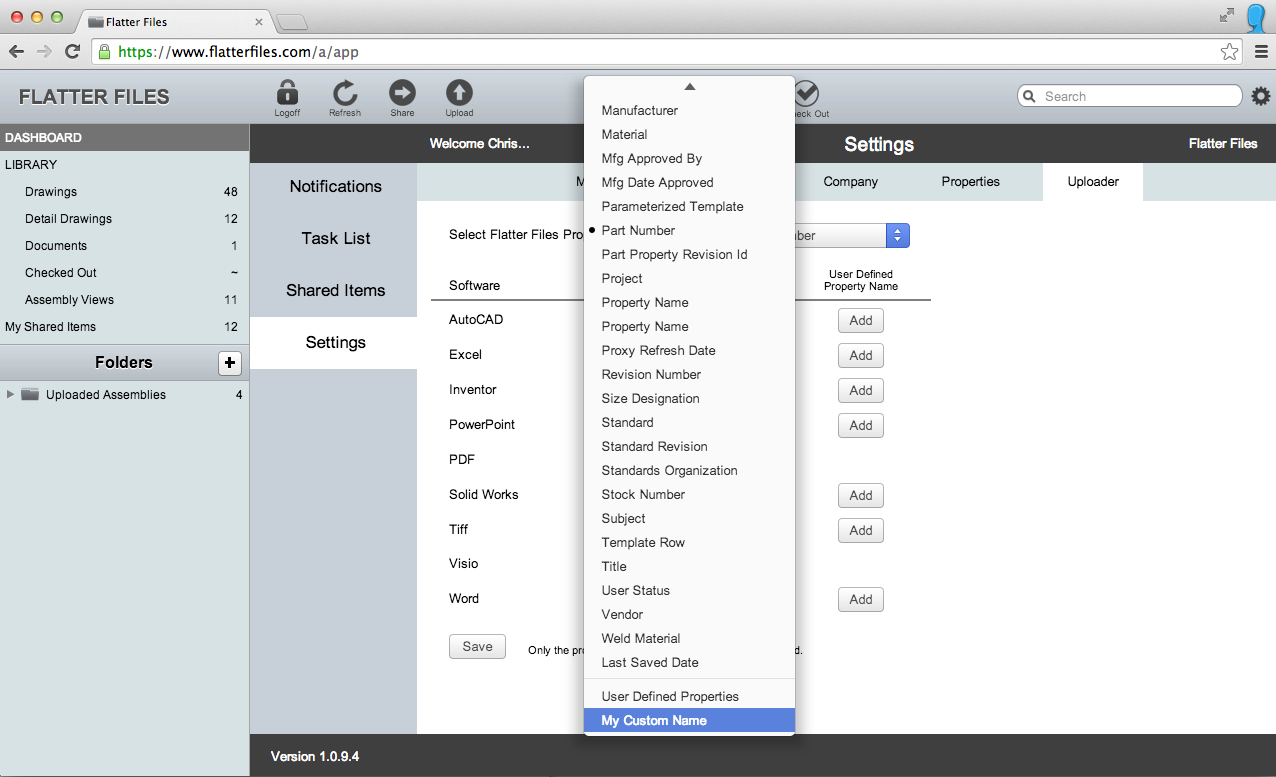Choose Mfg Approved By option
1276x777 pixels.
(x=689, y=158)
